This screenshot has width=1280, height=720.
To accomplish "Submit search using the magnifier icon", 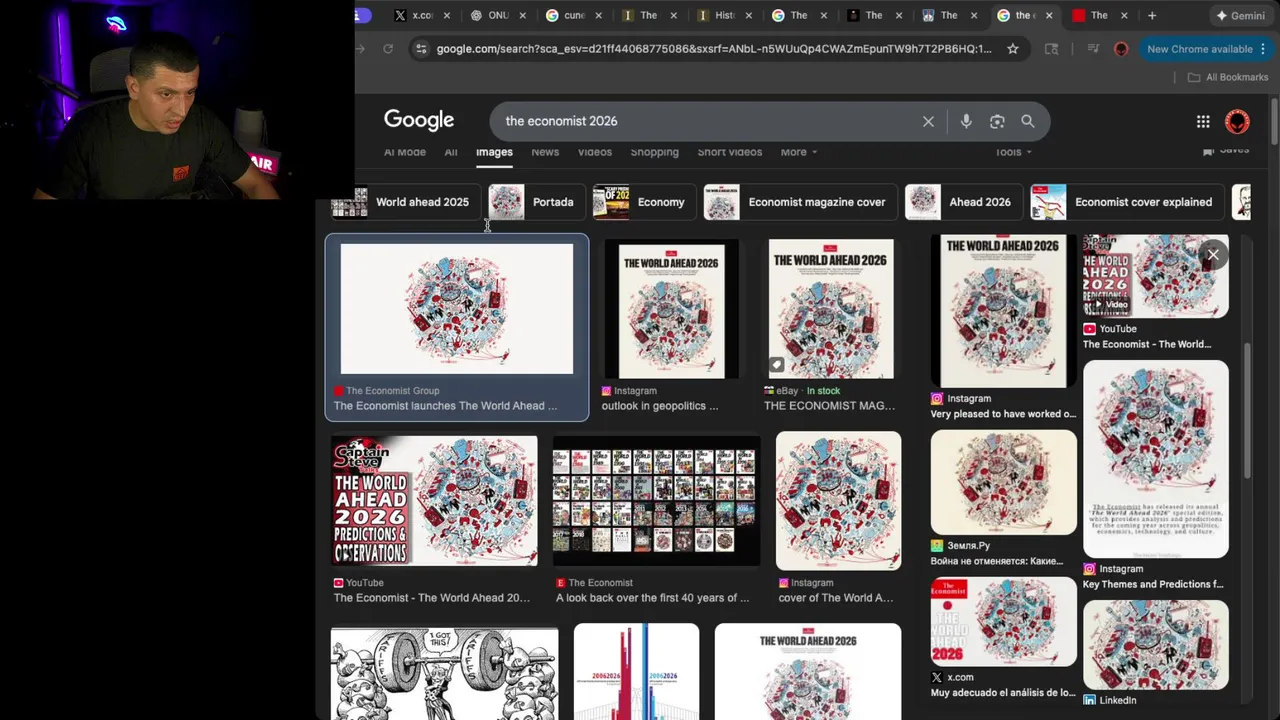I will 1028,121.
